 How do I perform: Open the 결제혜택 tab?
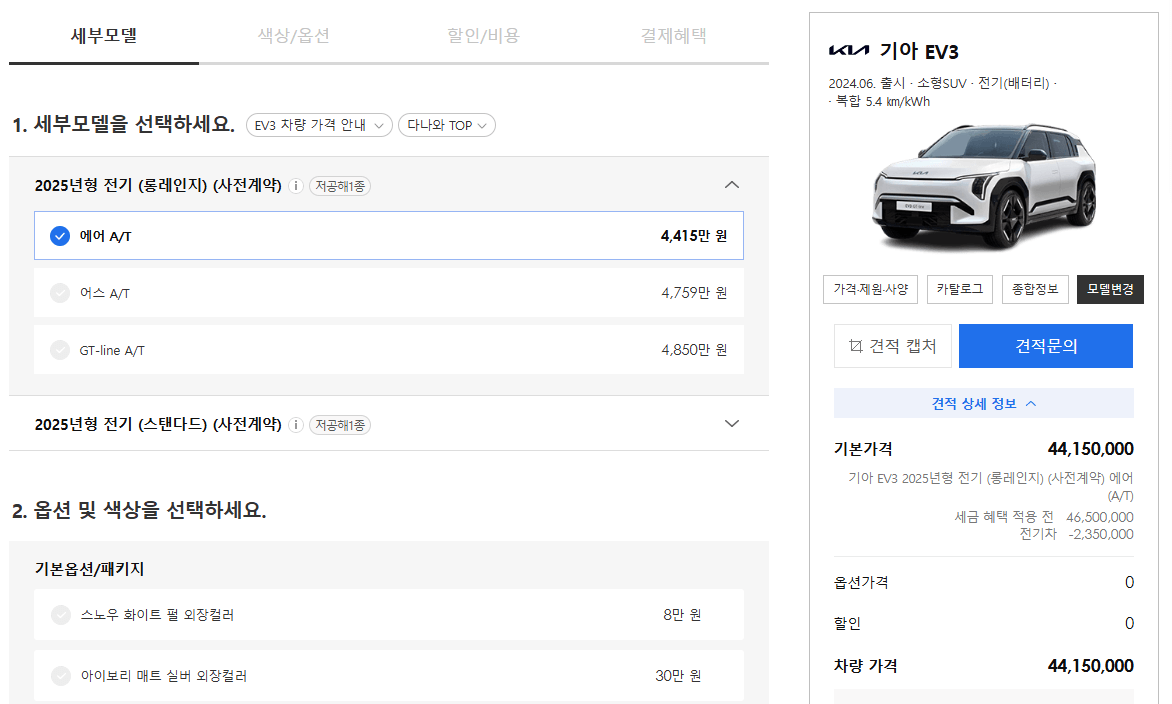[x=673, y=34]
